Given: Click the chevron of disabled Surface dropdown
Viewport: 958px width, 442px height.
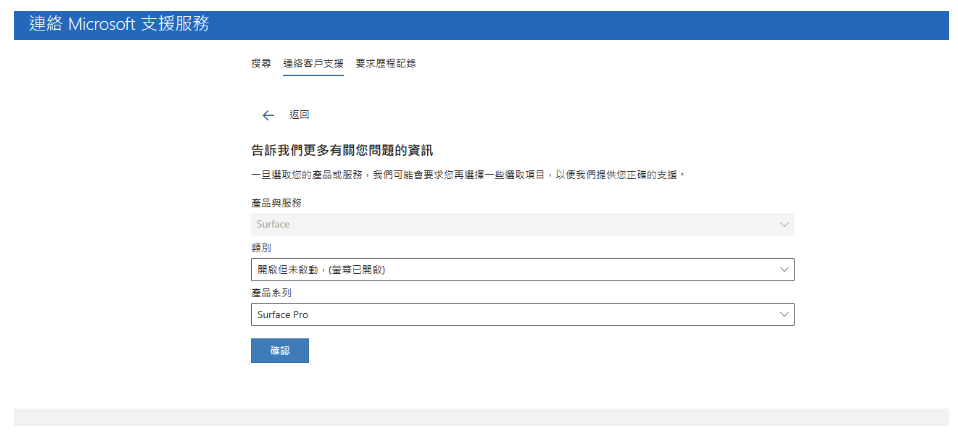Looking at the screenshot, I should point(784,224).
